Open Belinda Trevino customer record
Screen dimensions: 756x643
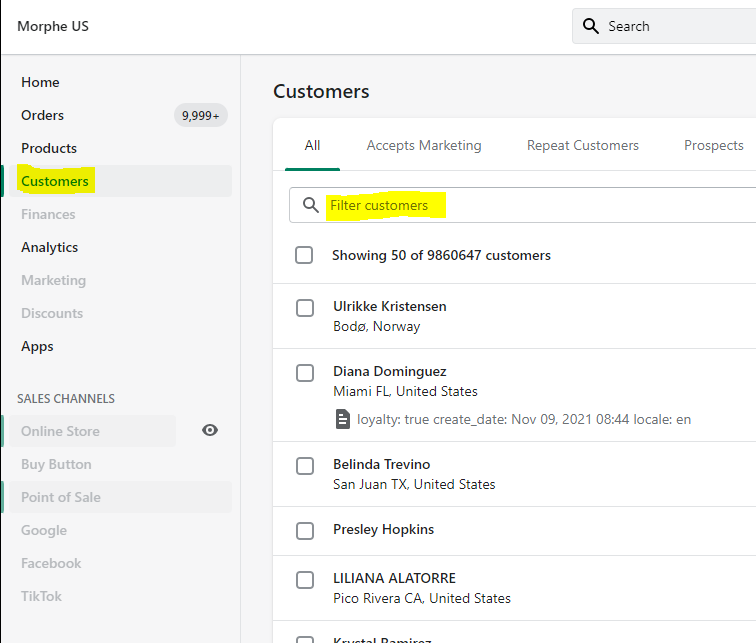pyautogui.click(x=381, y=464)
